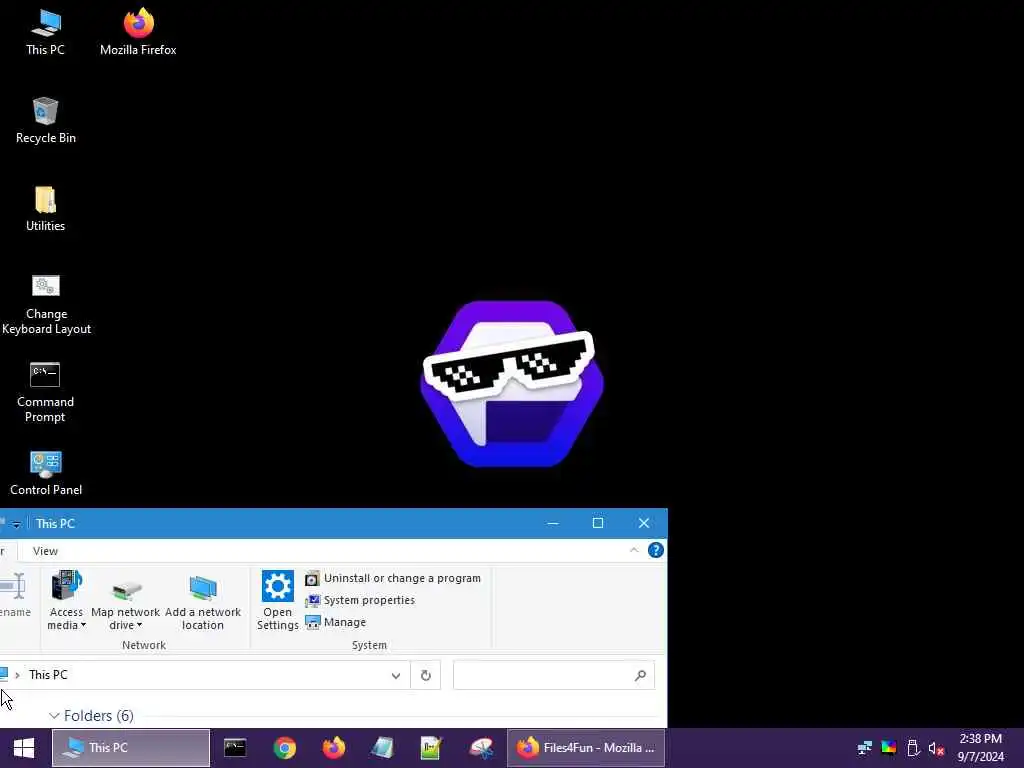The width and height of the screenshot is (1024, 768).
Task: Switch to This PC taskbar button
Action: (x=131, y=748)
